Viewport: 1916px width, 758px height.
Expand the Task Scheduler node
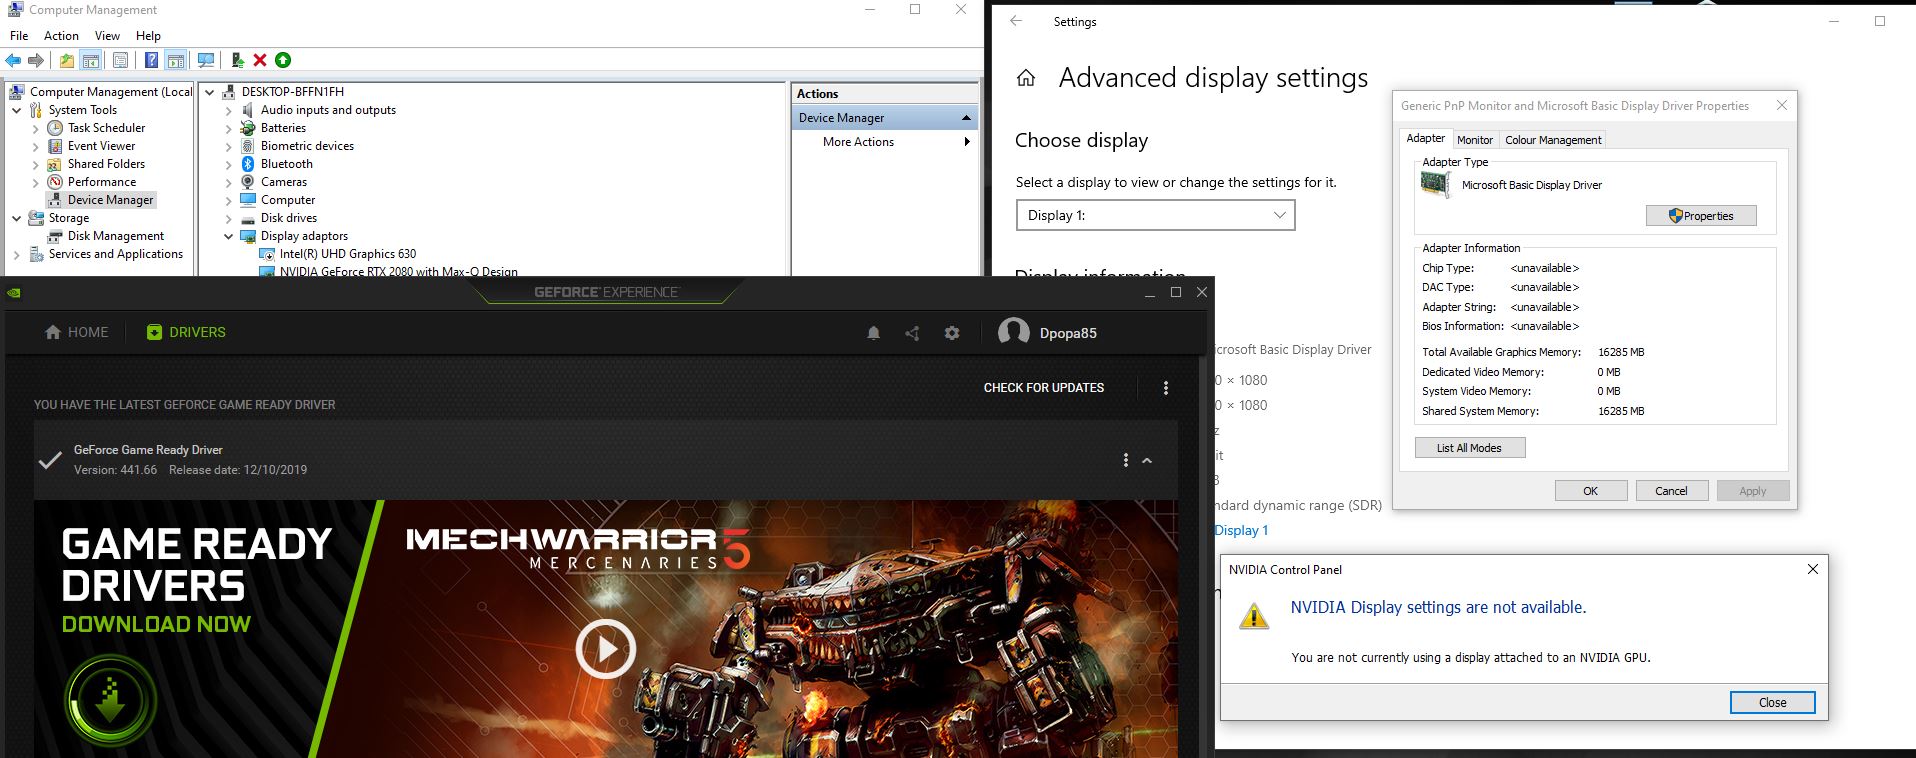tap(36, 128)
